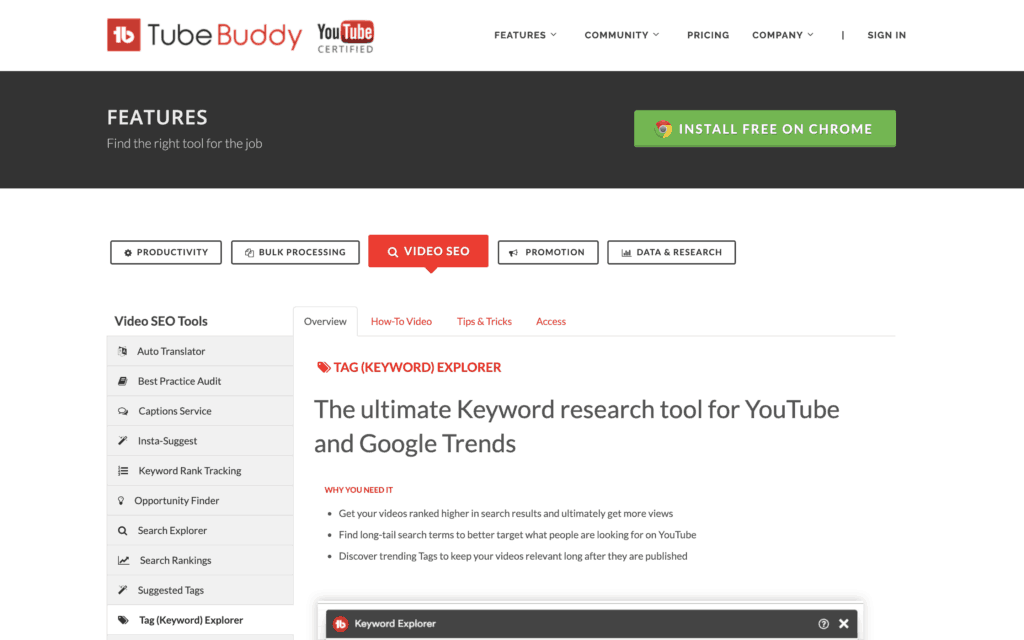Click the Best Practice Audit book icon

click(123, 381)
